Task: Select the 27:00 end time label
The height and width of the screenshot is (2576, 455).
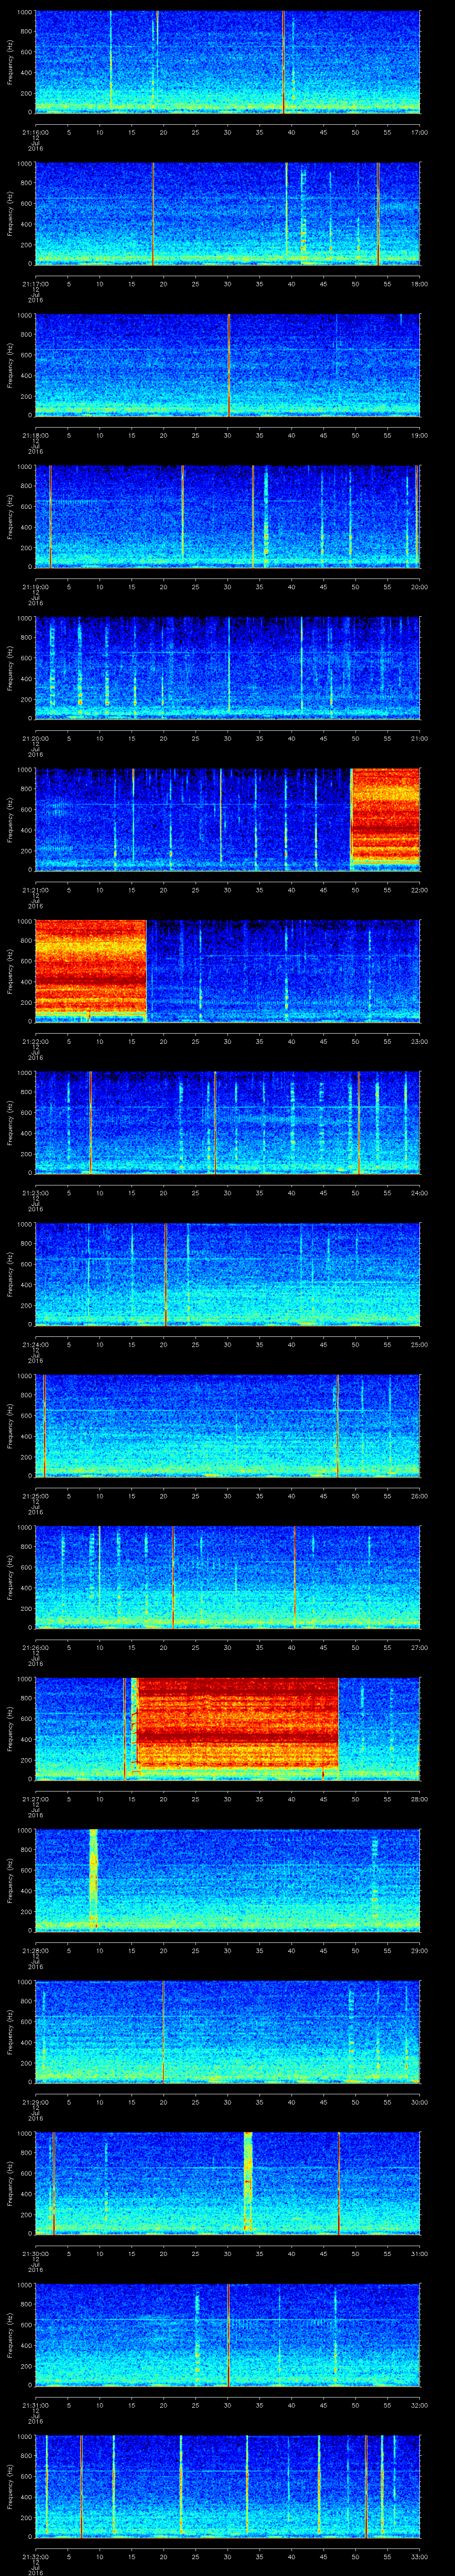Action: coord(420,1648)
